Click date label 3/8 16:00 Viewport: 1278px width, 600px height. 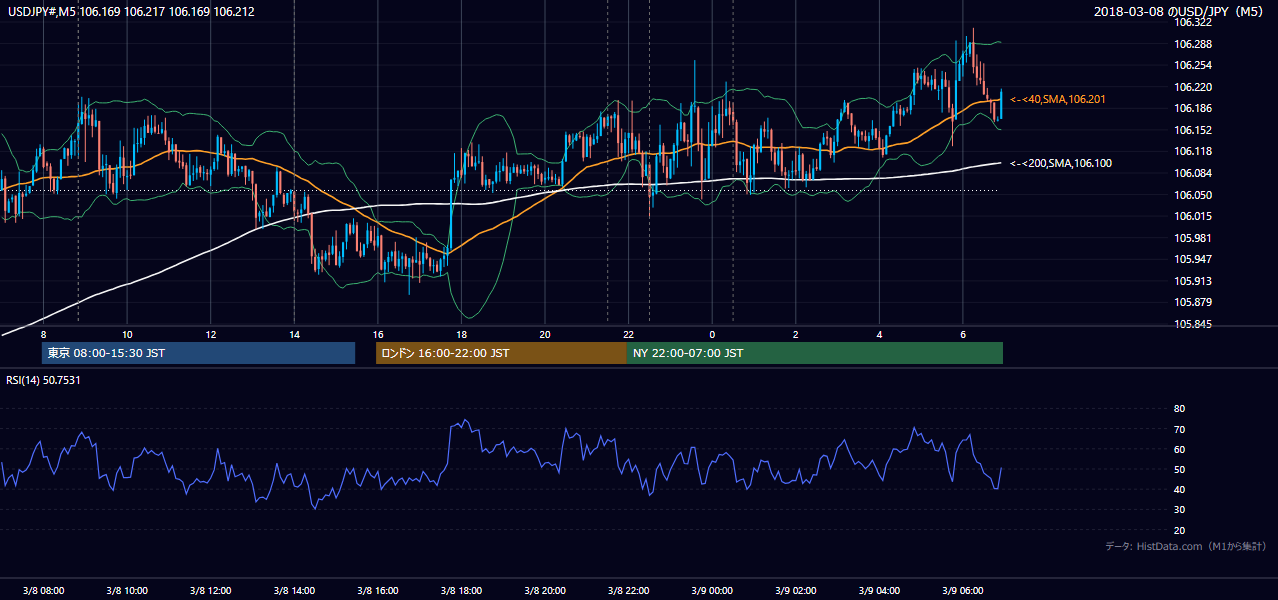377,590
